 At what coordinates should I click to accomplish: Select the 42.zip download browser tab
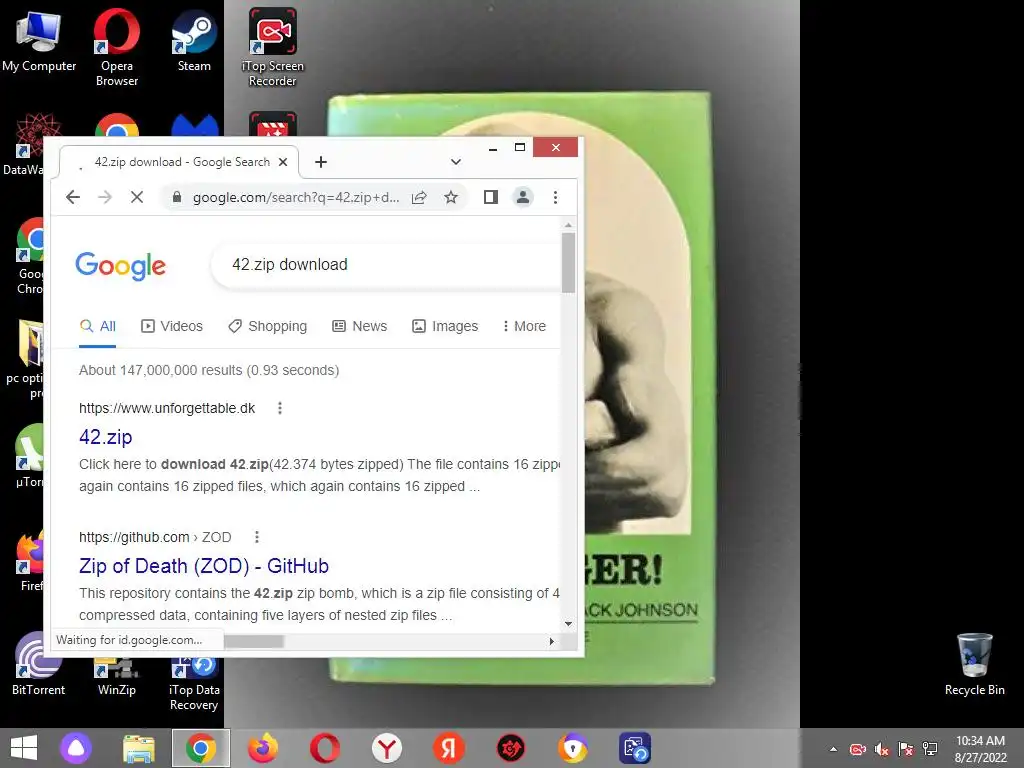click(x=178, y=162)
